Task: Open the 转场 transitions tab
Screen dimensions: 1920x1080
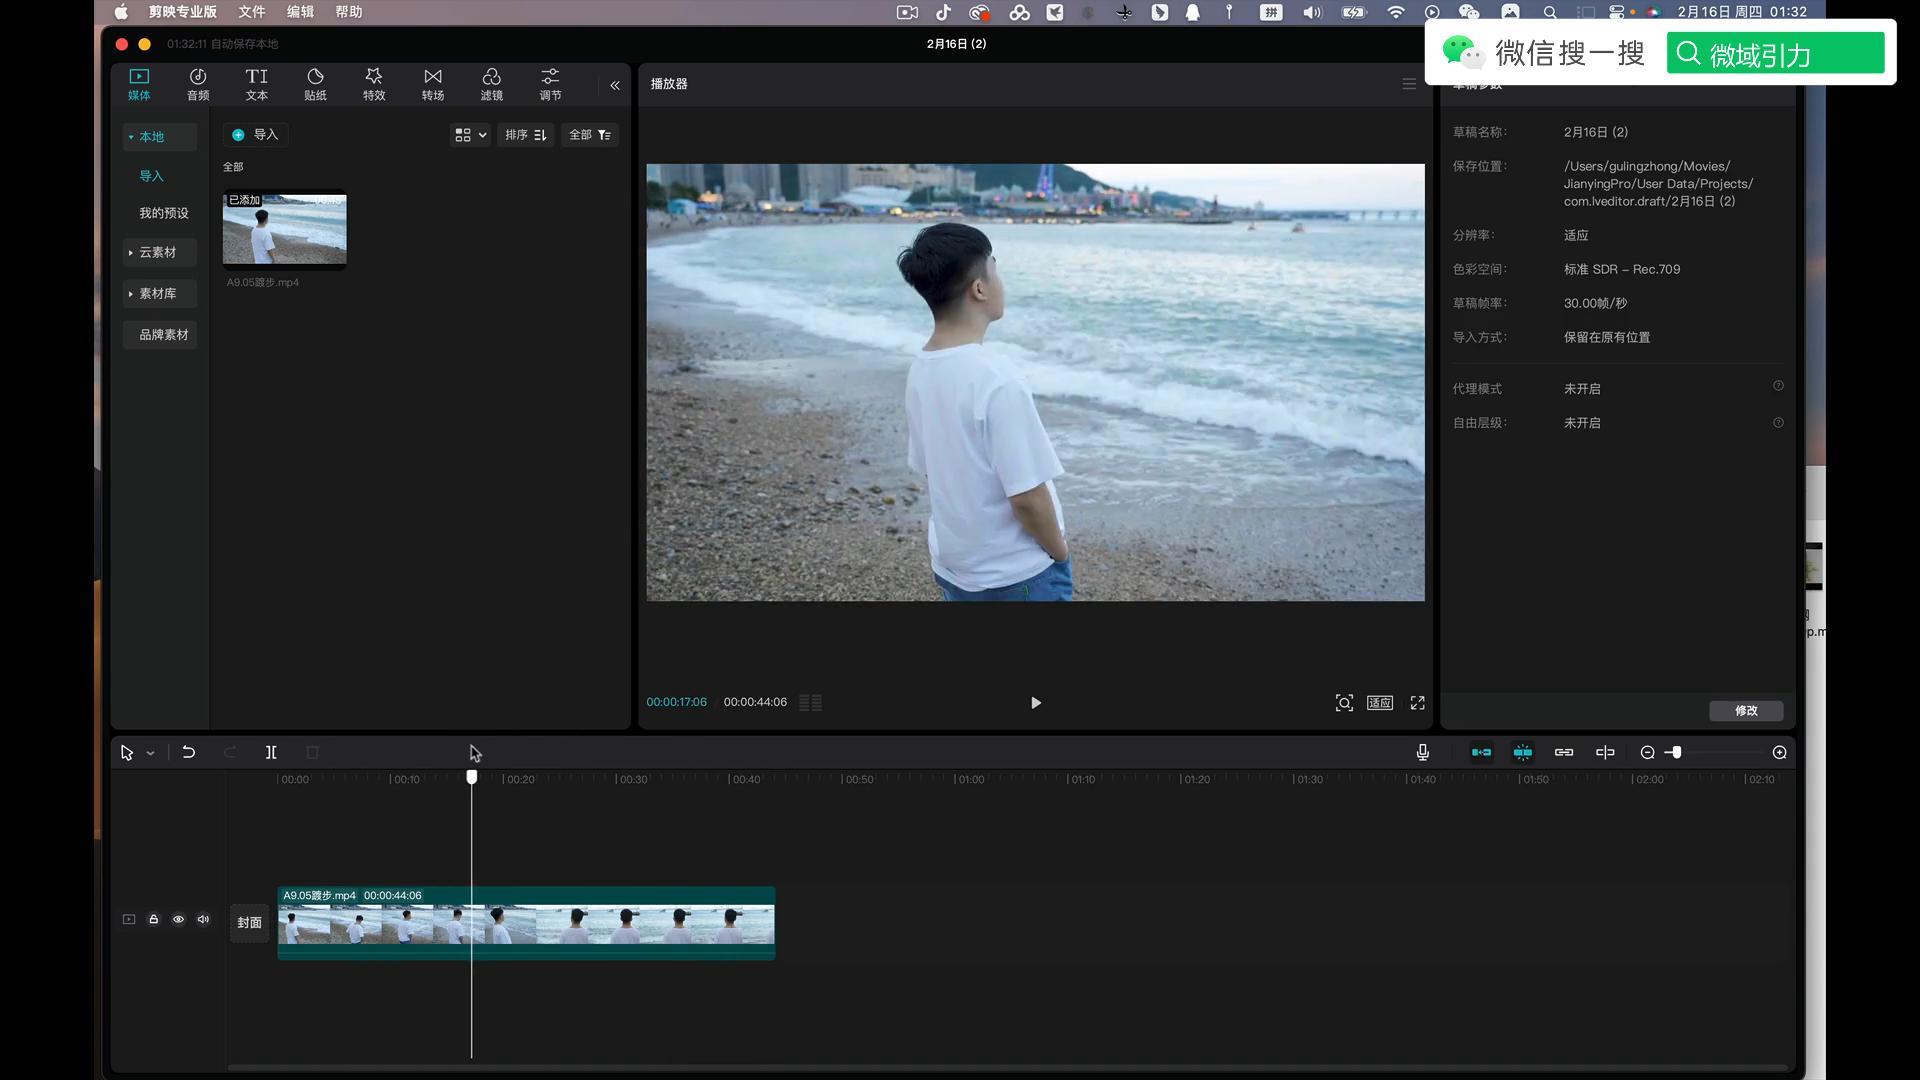Action: (433, 84)
